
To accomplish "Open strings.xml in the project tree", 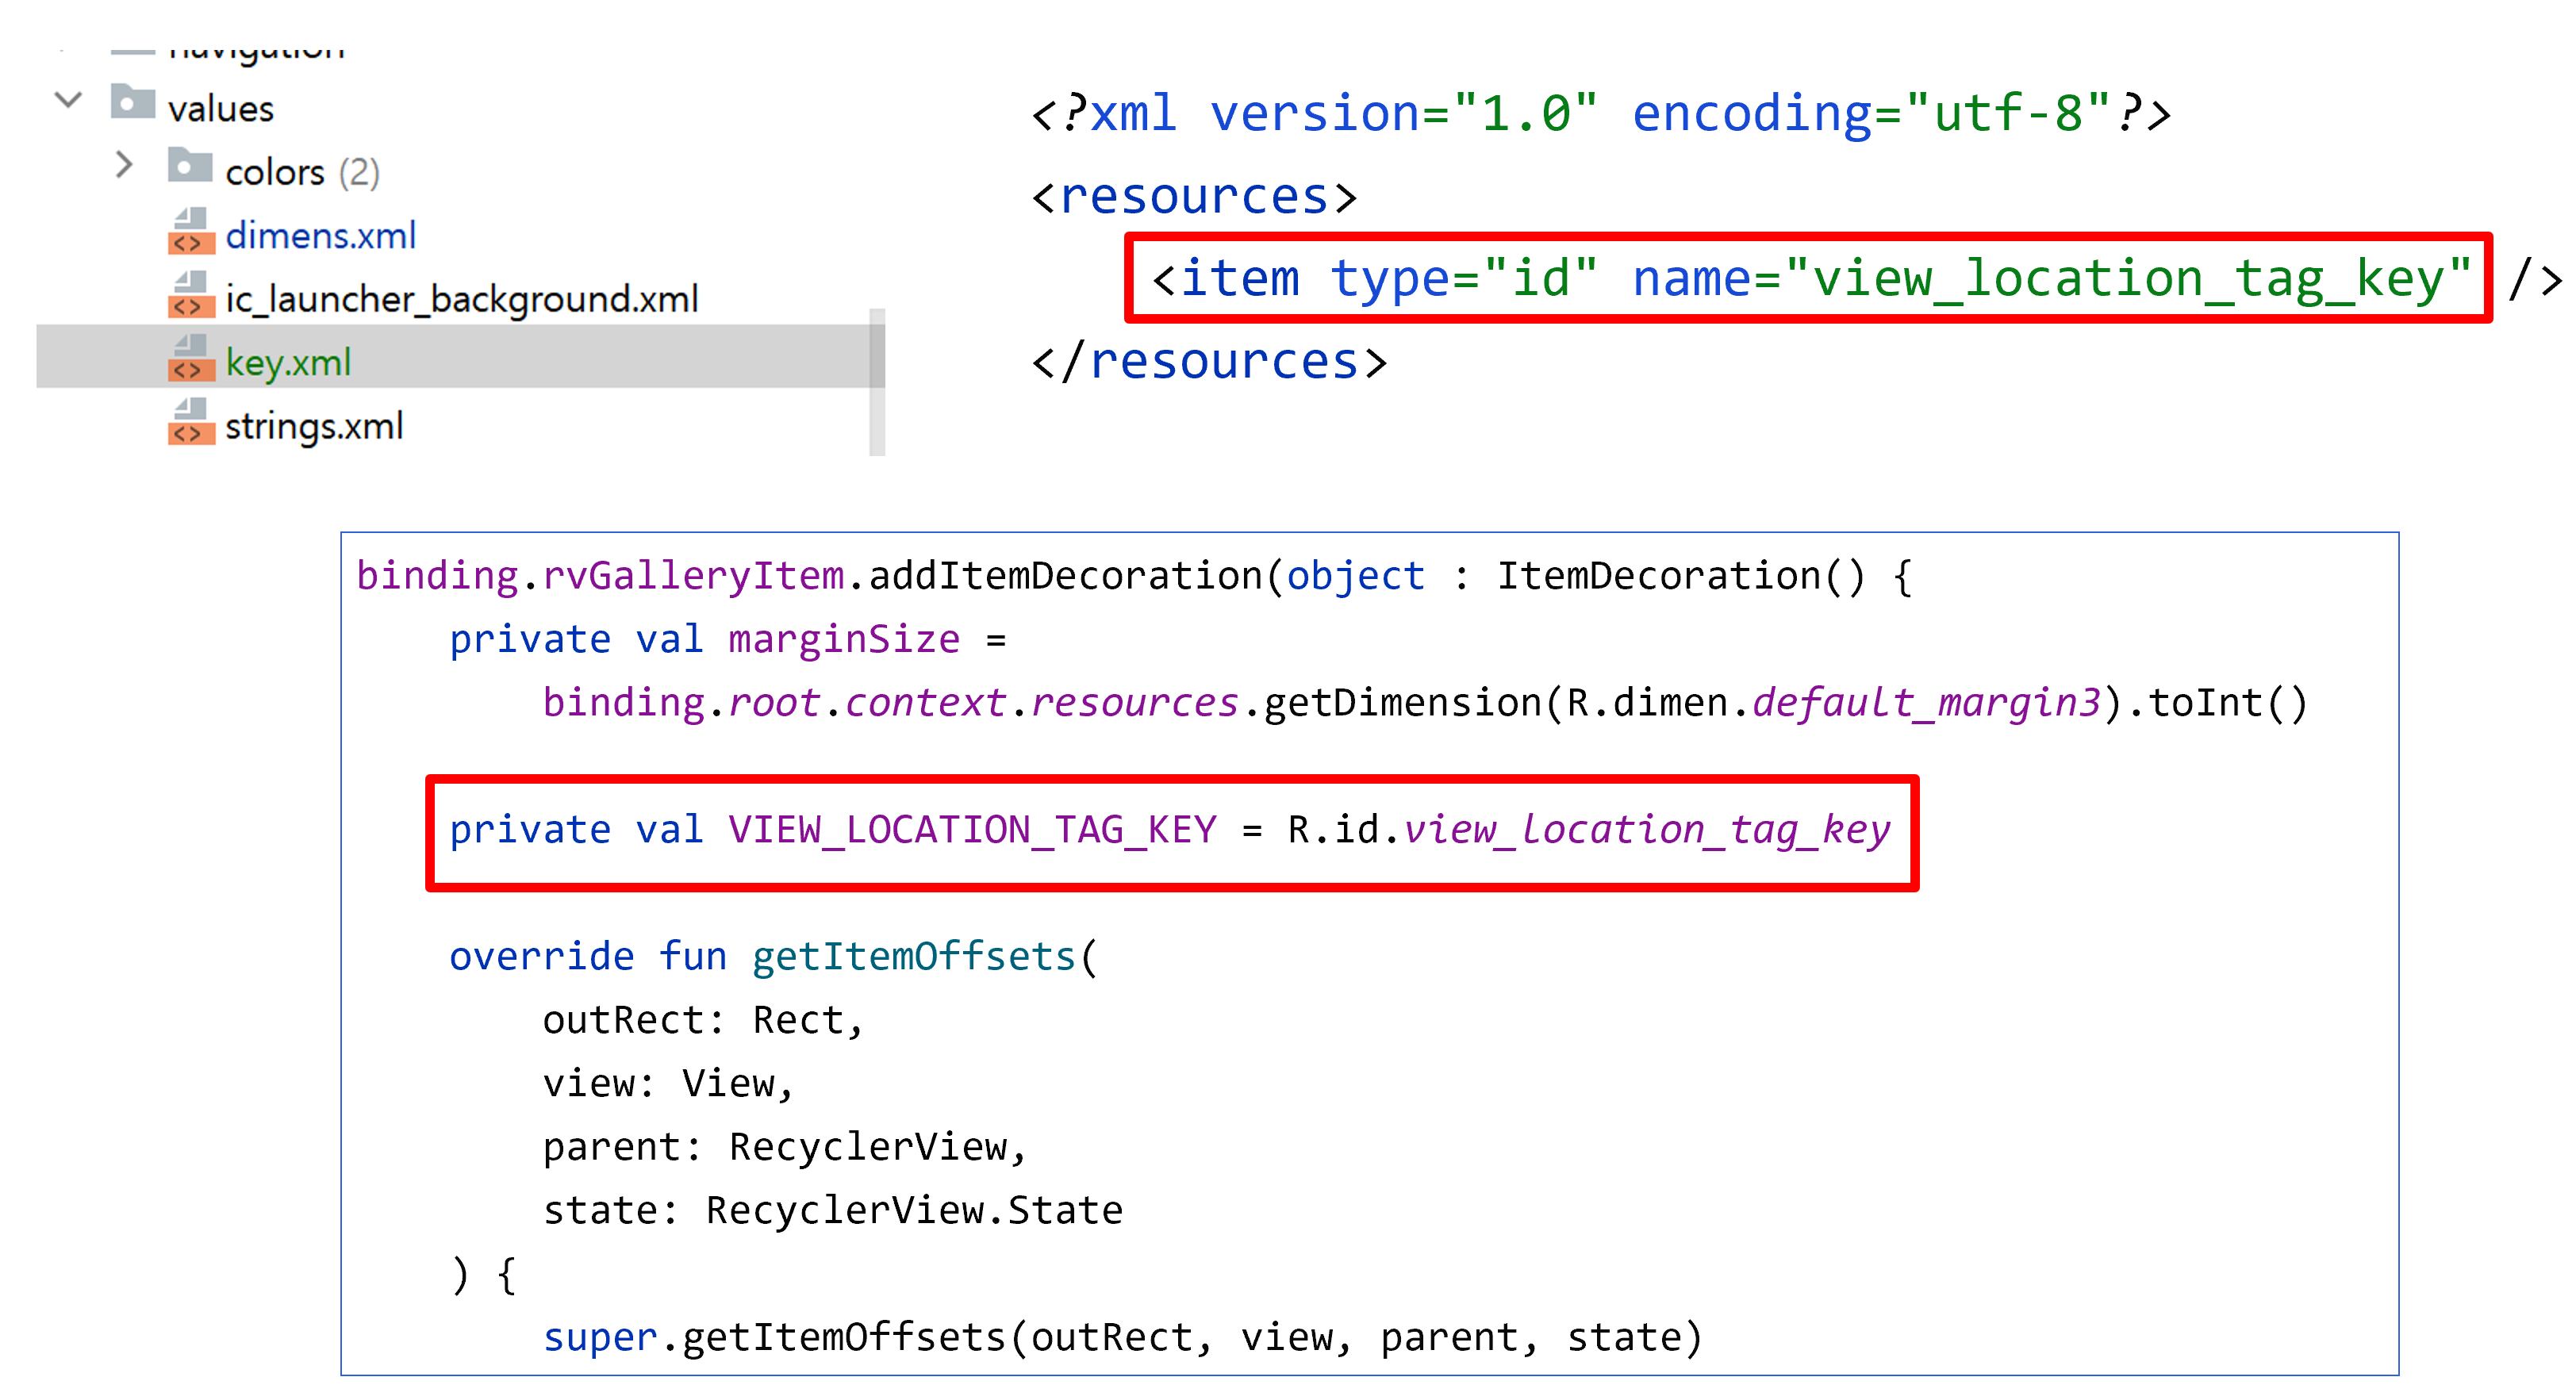I will pos(314,426).
